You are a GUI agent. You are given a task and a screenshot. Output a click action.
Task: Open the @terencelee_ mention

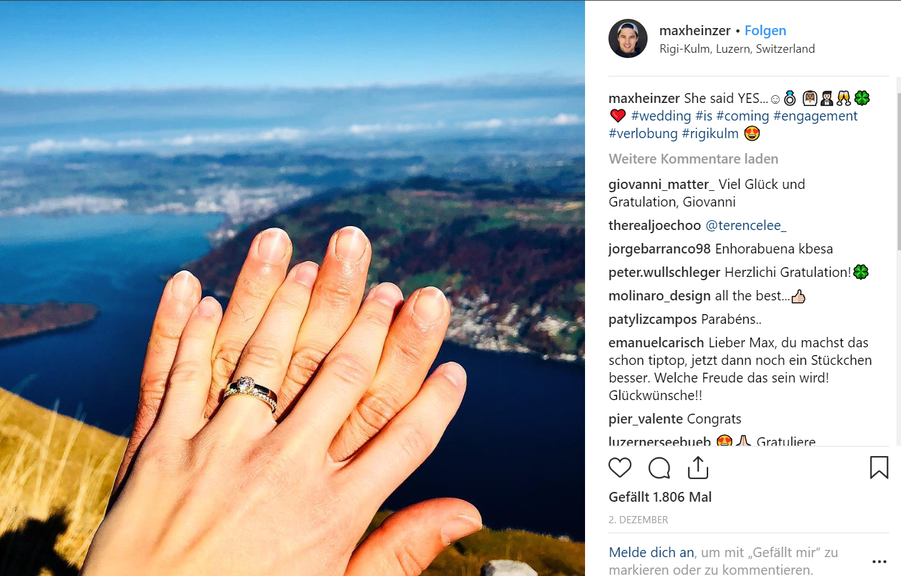[745, 225]
